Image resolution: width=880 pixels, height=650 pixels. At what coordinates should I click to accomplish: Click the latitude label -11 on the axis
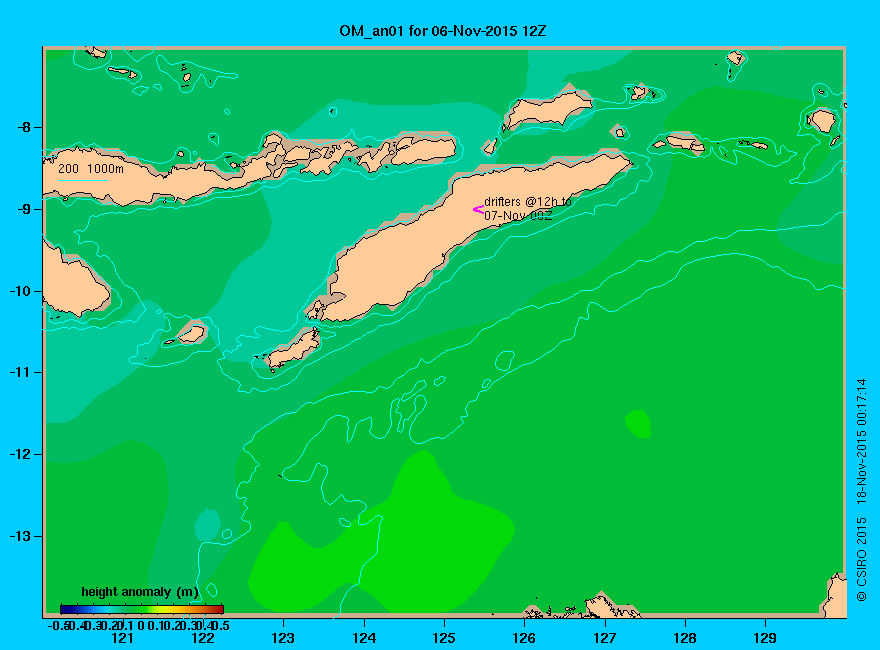tap(20, 372)
